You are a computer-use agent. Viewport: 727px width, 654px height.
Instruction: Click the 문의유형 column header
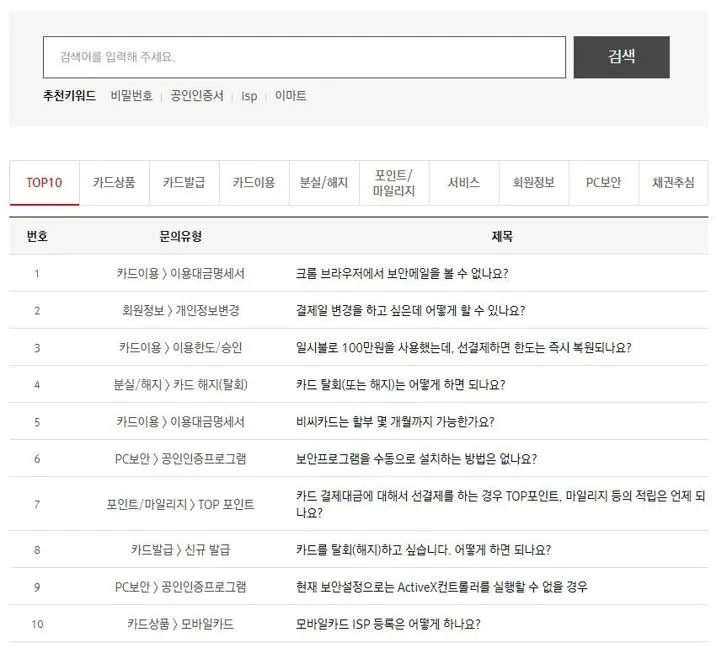(181, 236)
